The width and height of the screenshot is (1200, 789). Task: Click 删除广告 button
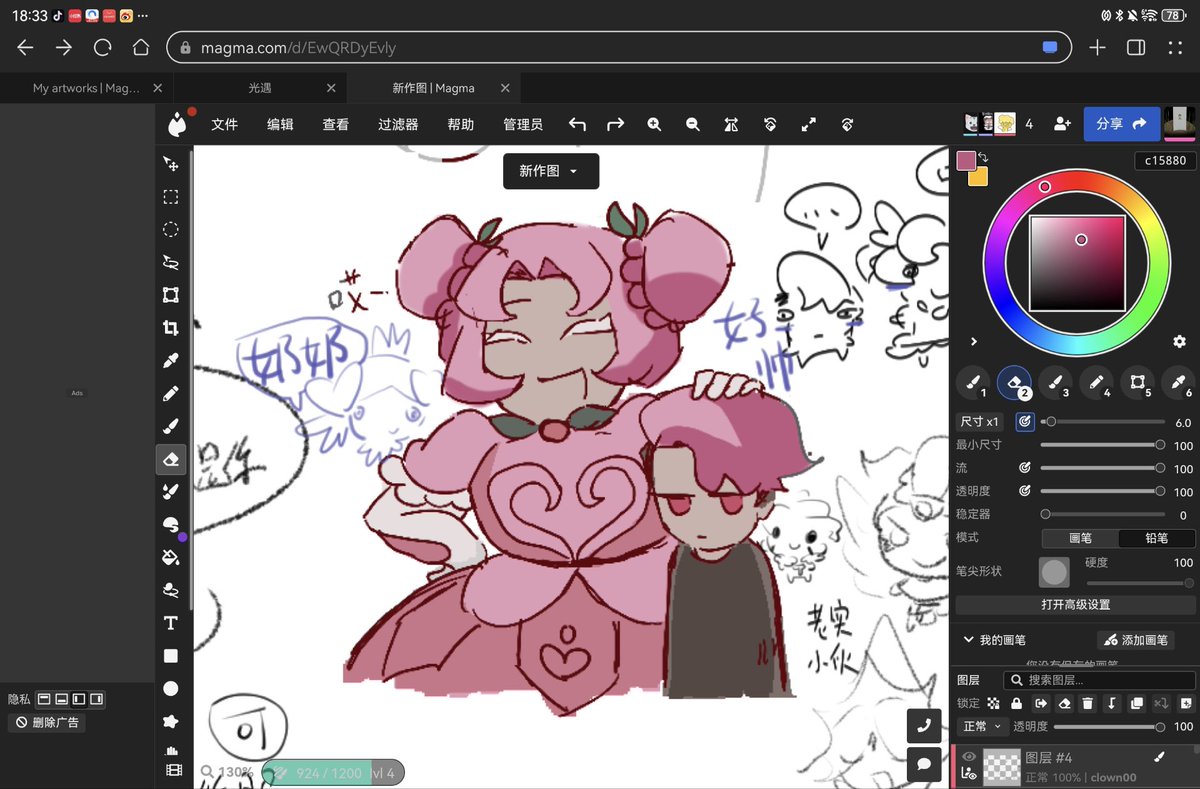tap(47, 722)
